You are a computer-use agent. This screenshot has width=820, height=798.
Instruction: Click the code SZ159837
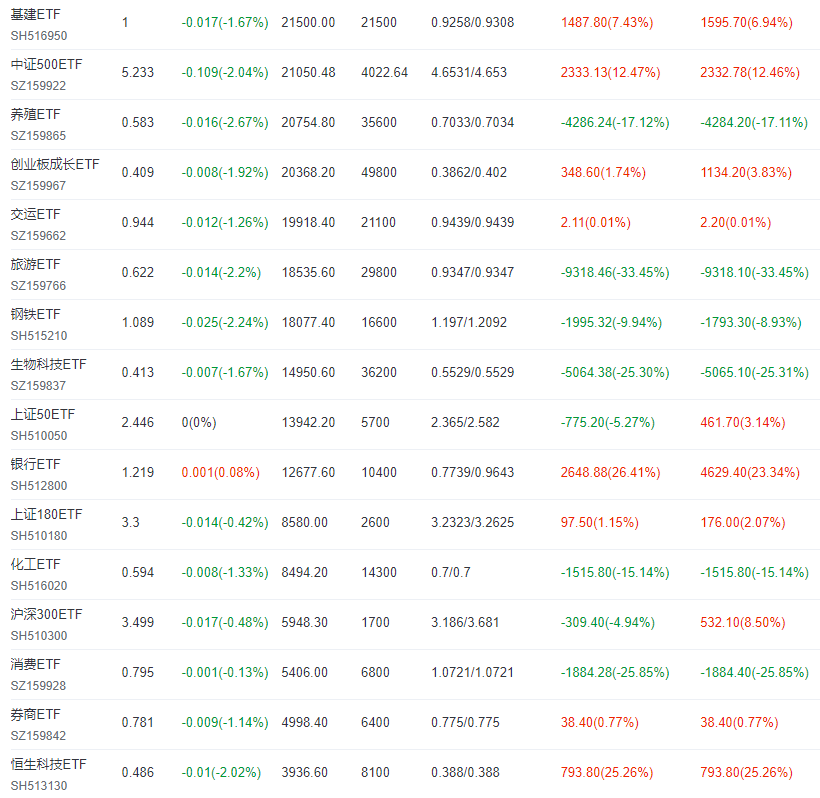coord(39,385)
